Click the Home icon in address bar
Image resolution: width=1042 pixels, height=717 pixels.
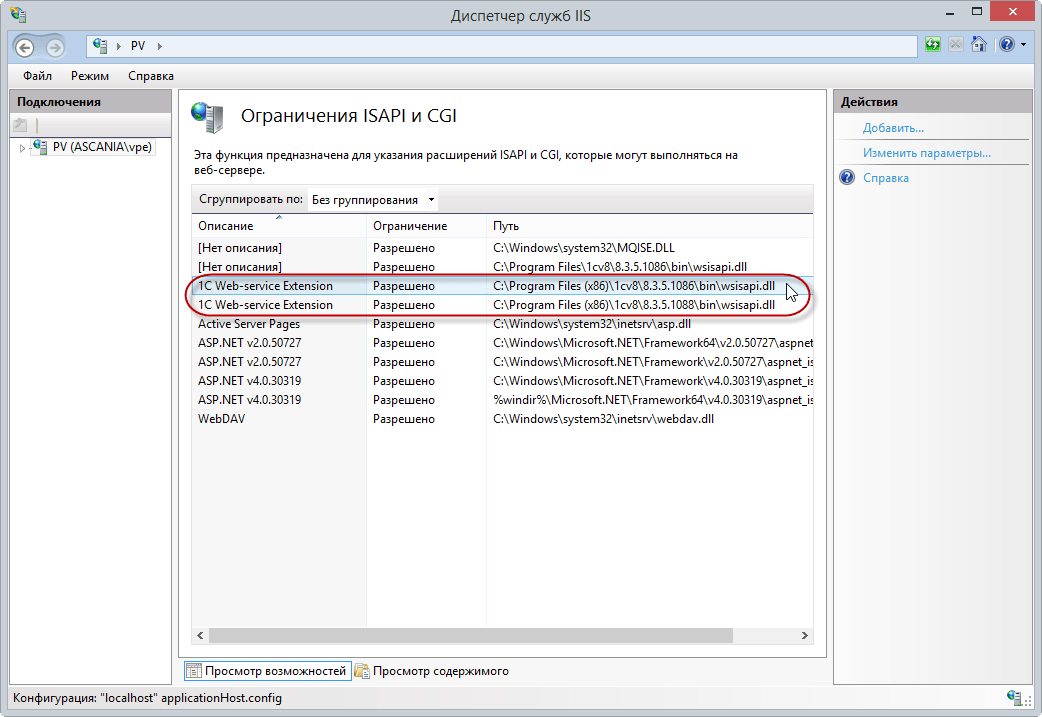(979, 45)
